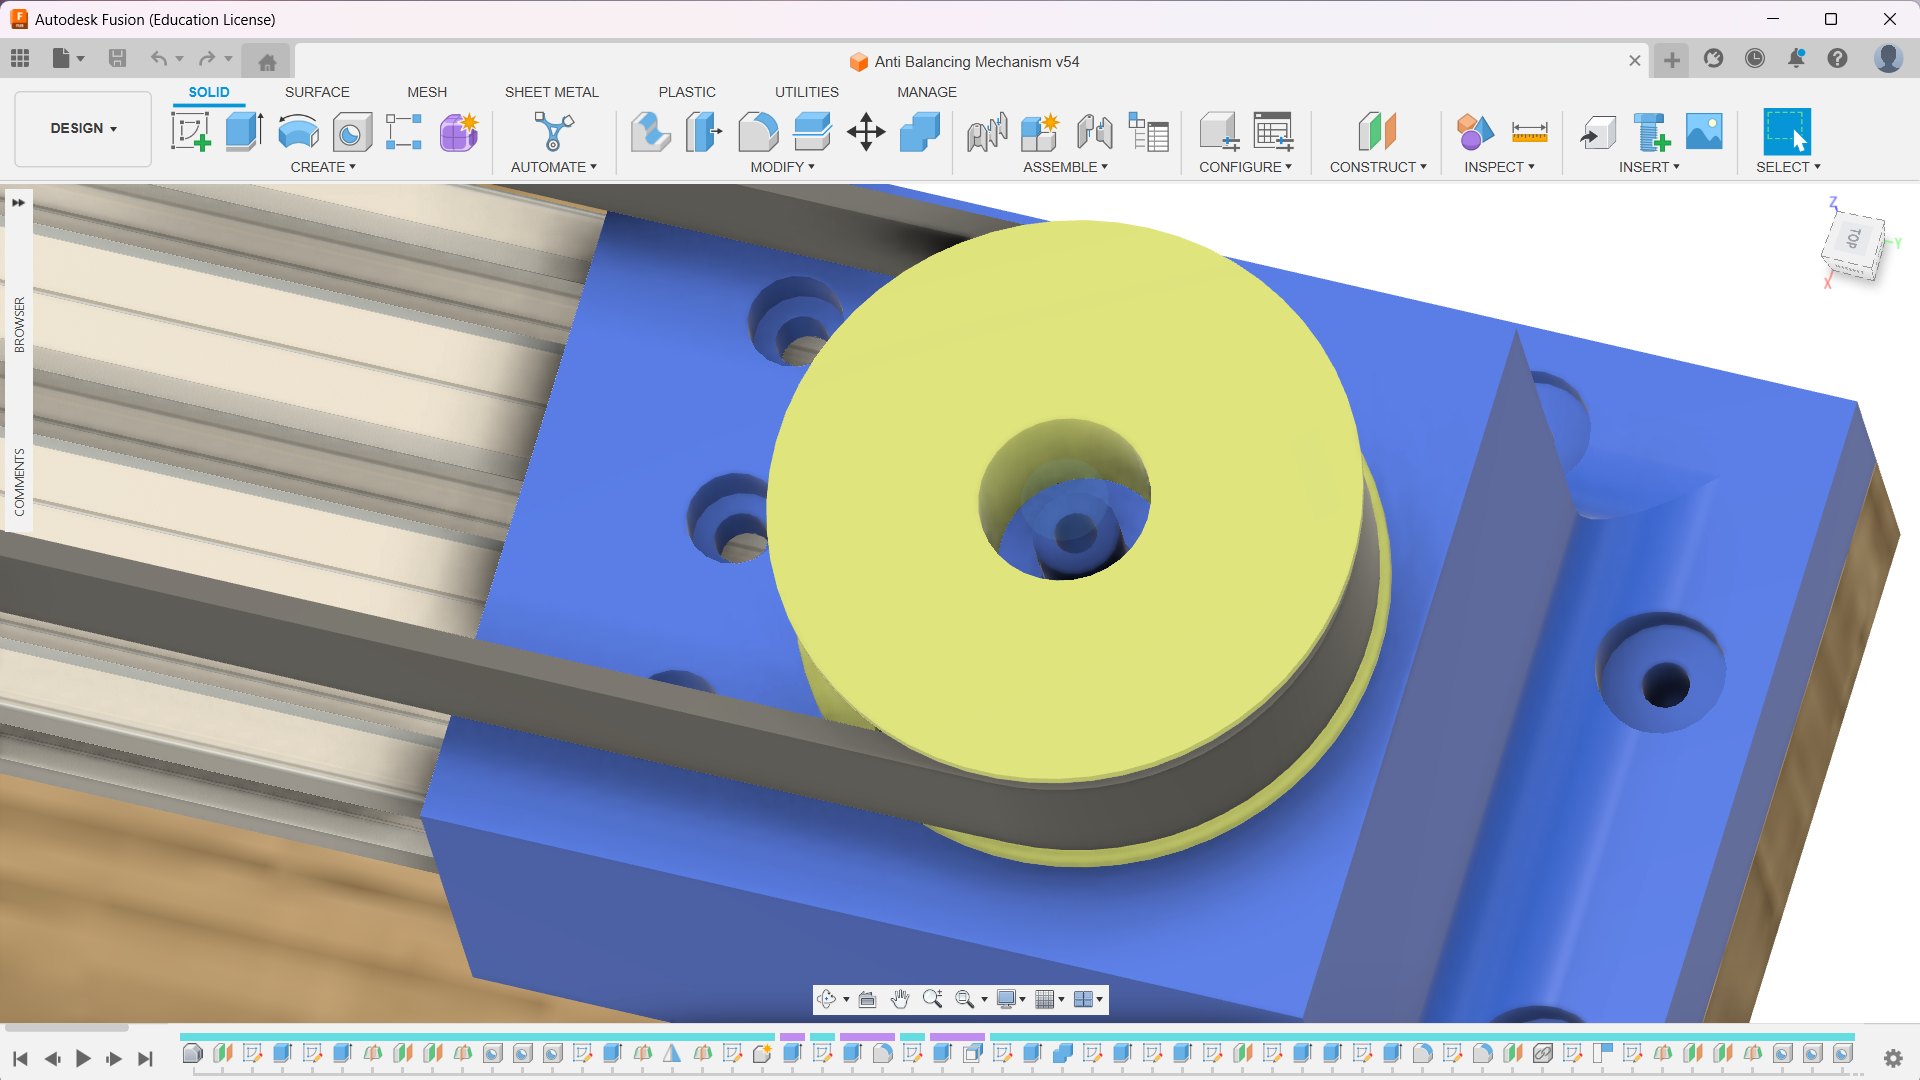Open timeline settings gear

1892,1058
